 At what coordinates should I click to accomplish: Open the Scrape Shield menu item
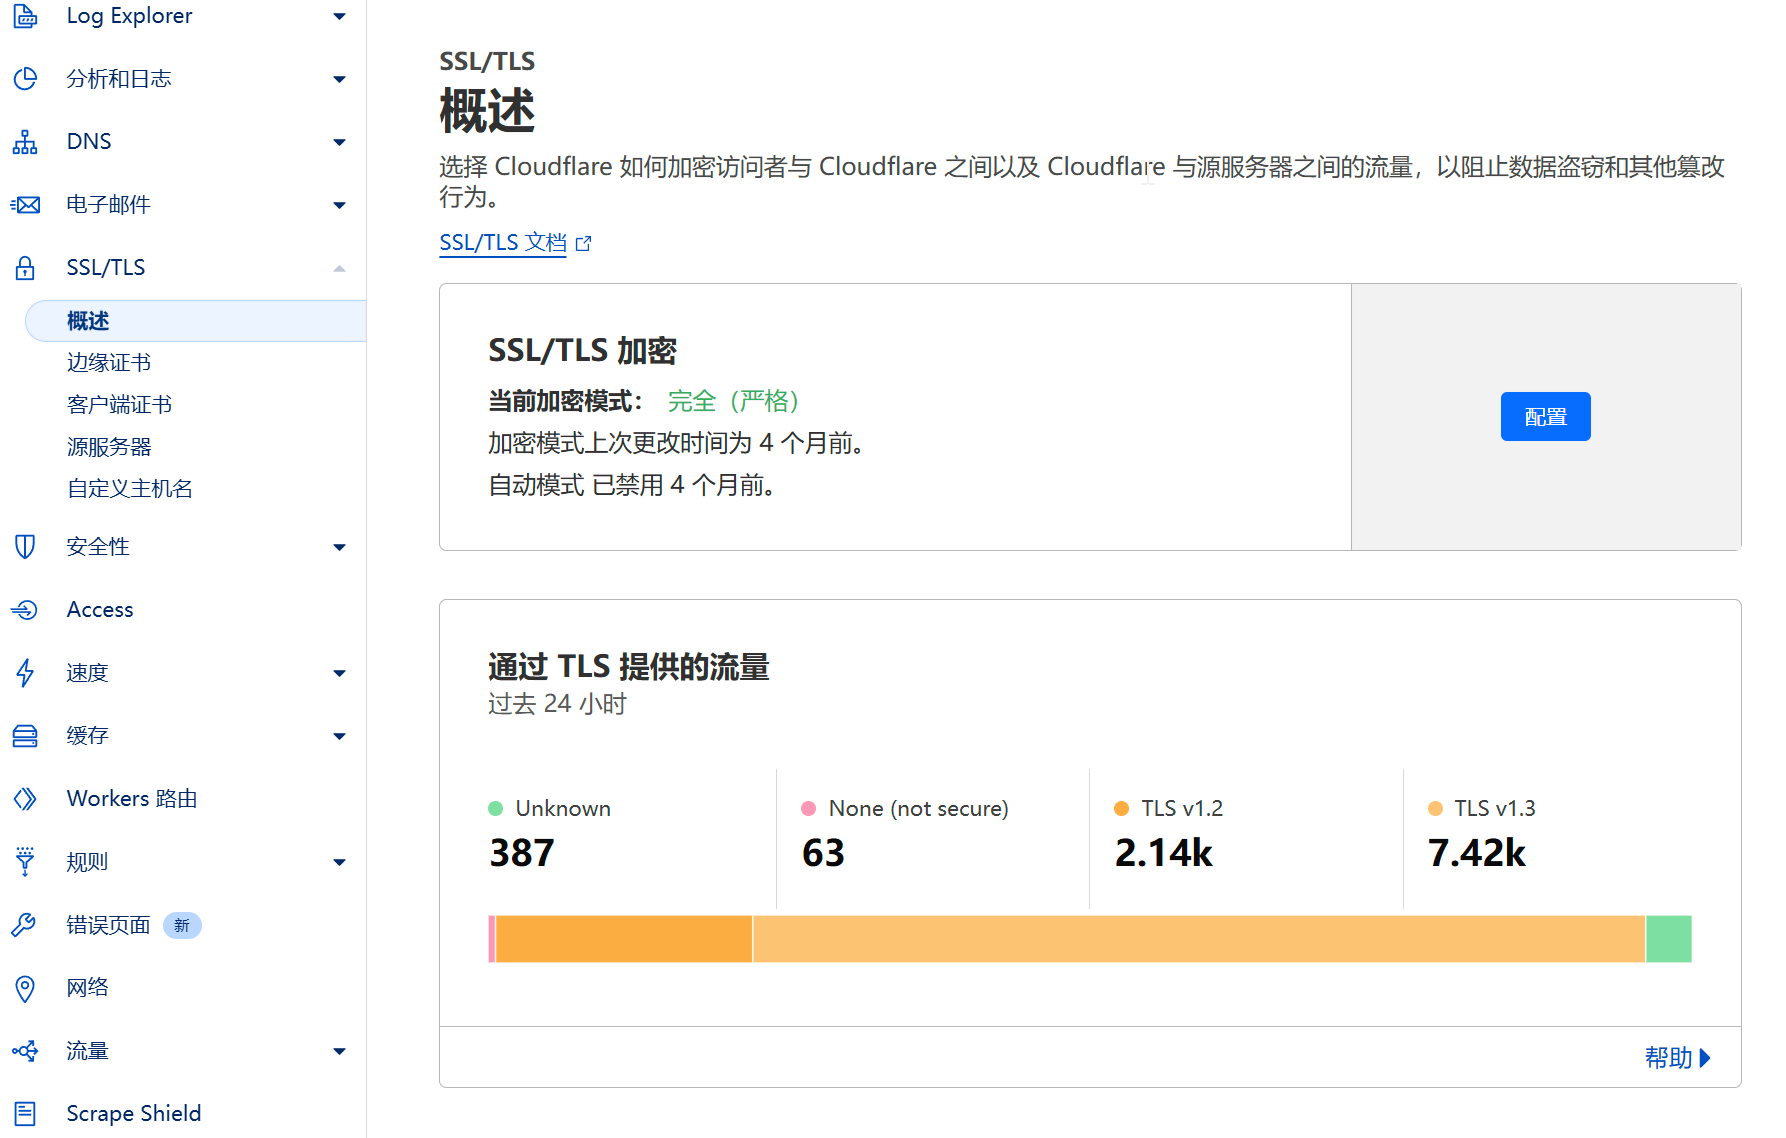tap(134, 1114)
